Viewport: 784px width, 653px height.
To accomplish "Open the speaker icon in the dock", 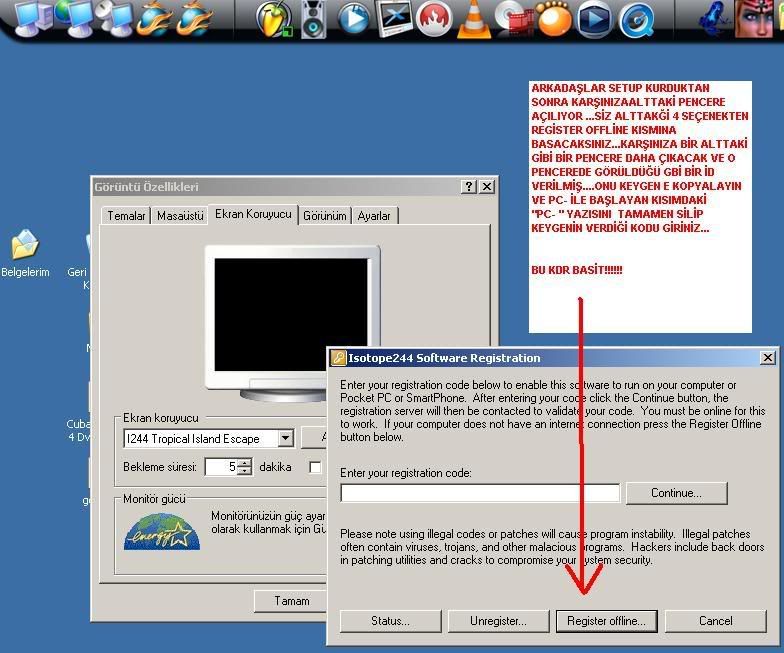I will (x=314, y=19).
